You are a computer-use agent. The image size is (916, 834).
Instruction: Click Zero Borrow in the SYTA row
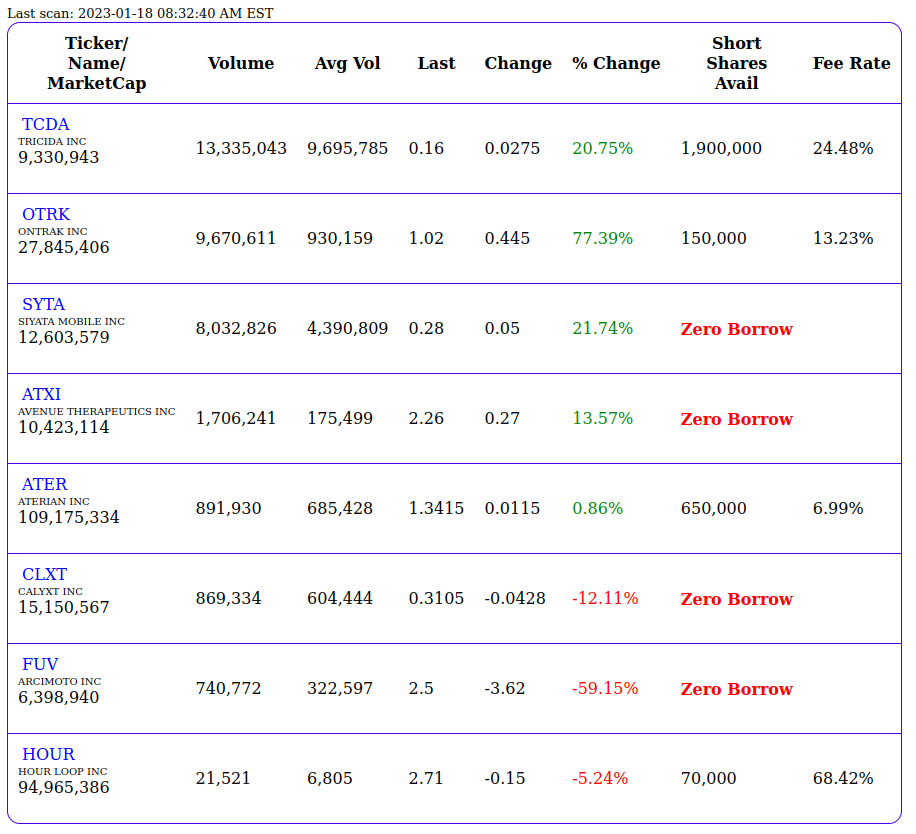point(737,329)
